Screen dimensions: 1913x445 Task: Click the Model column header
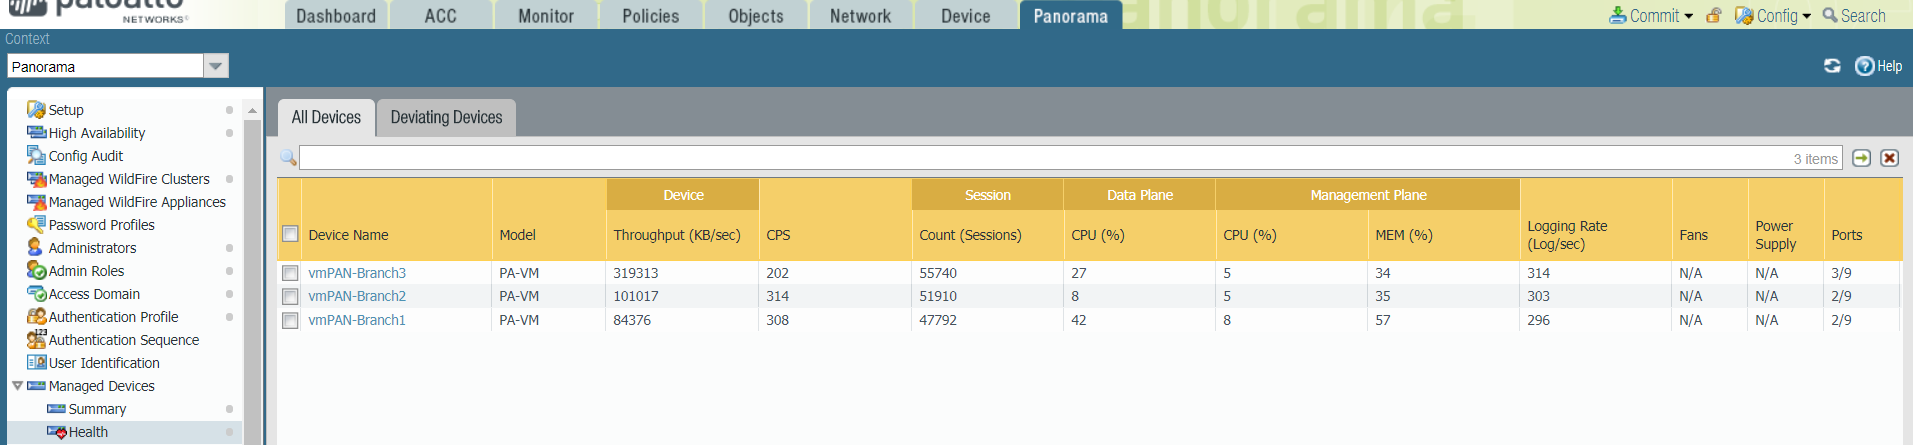coord(549,235)
